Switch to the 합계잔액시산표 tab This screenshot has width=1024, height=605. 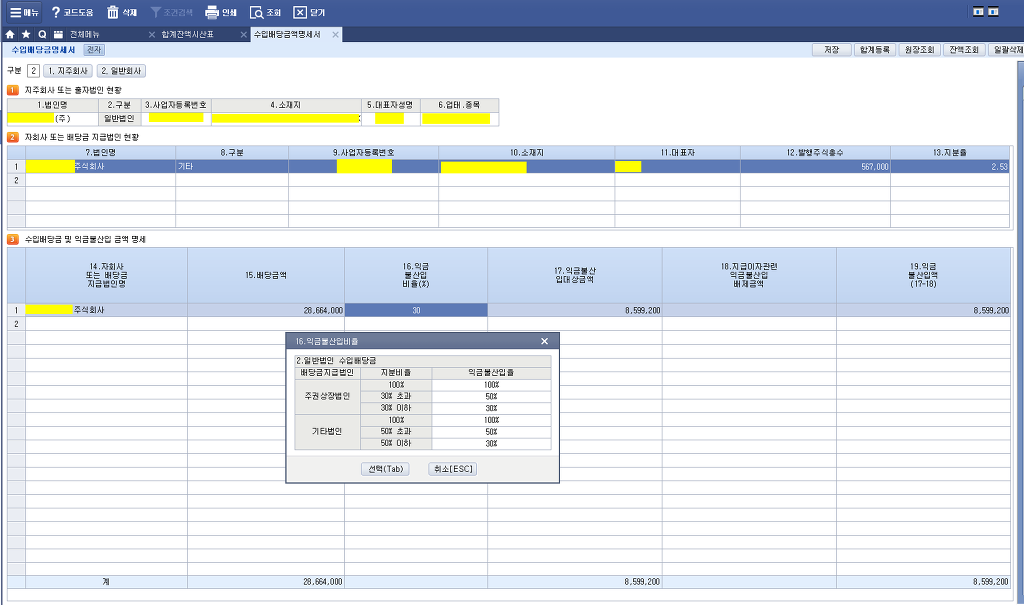point(187,35)
